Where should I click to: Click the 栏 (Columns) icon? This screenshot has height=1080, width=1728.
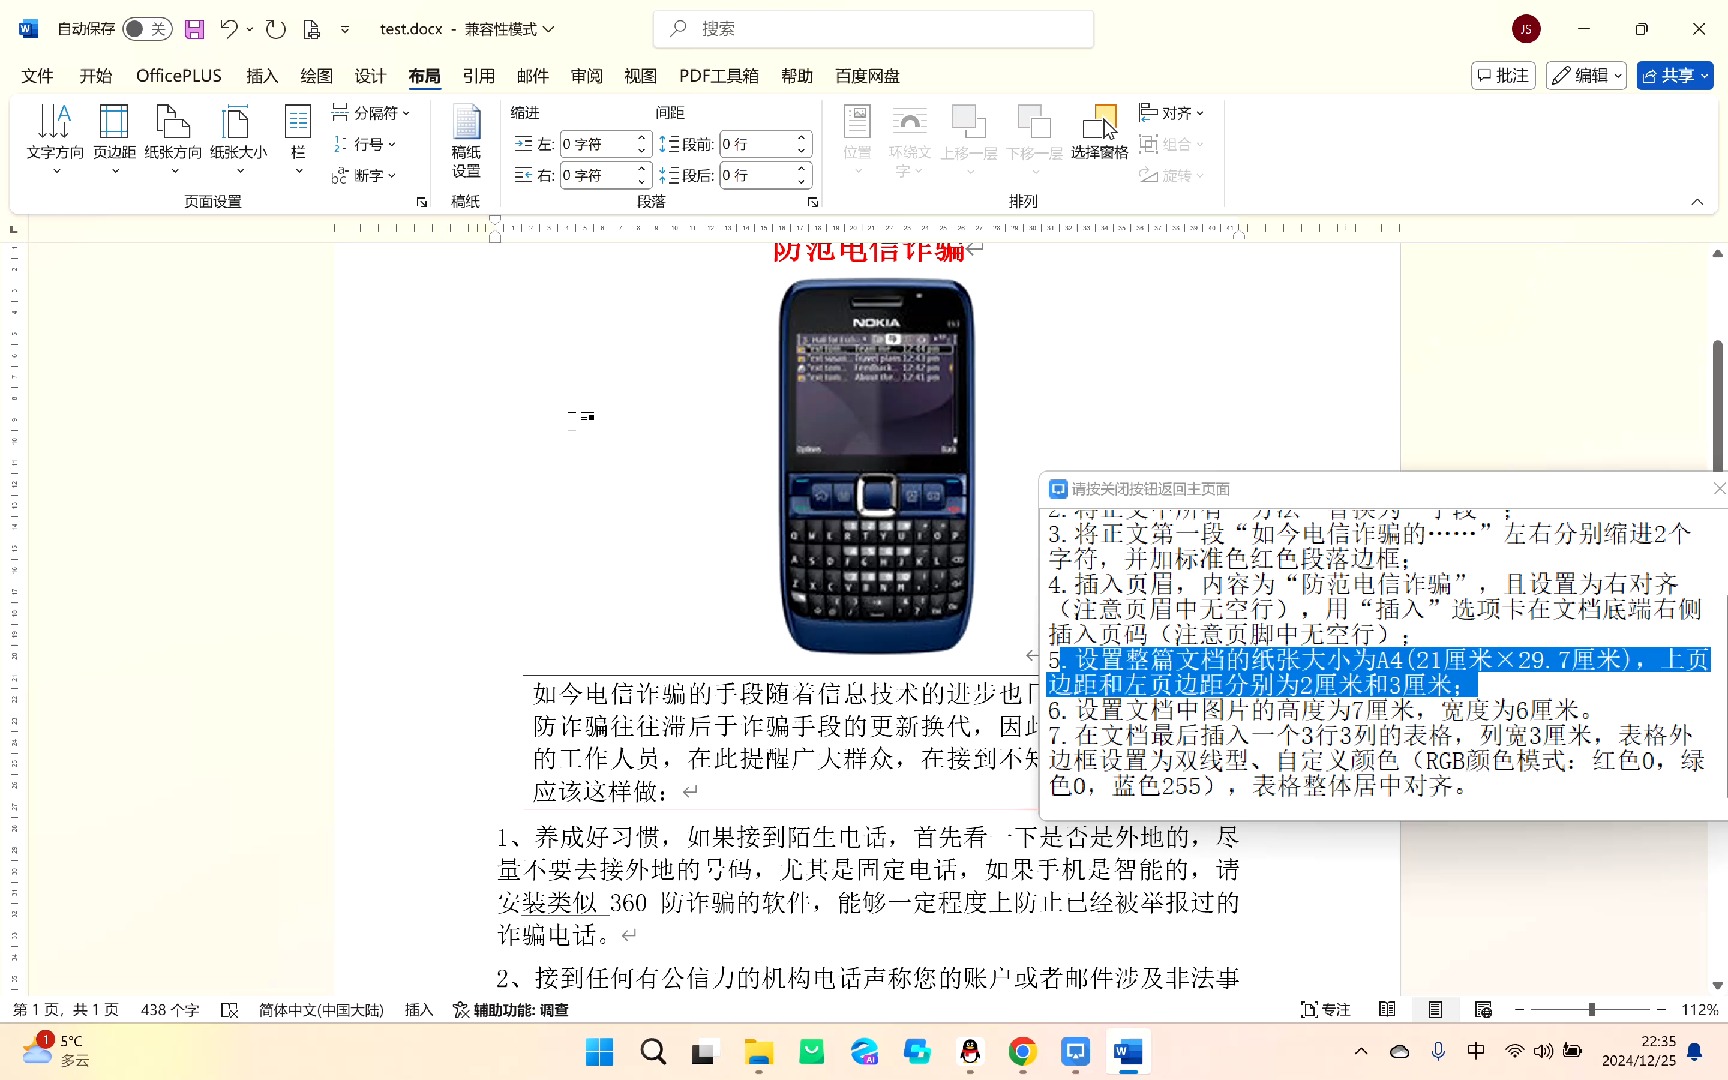[x=297, y=137]
